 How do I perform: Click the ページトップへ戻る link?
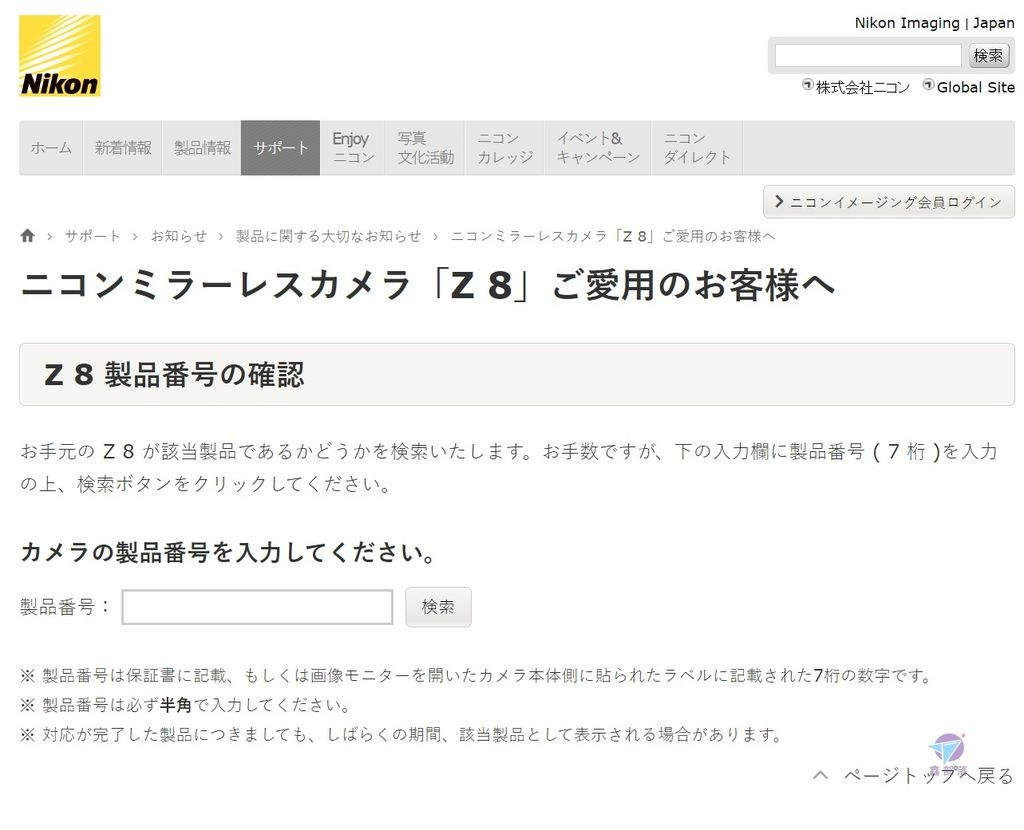coord(928,775)
